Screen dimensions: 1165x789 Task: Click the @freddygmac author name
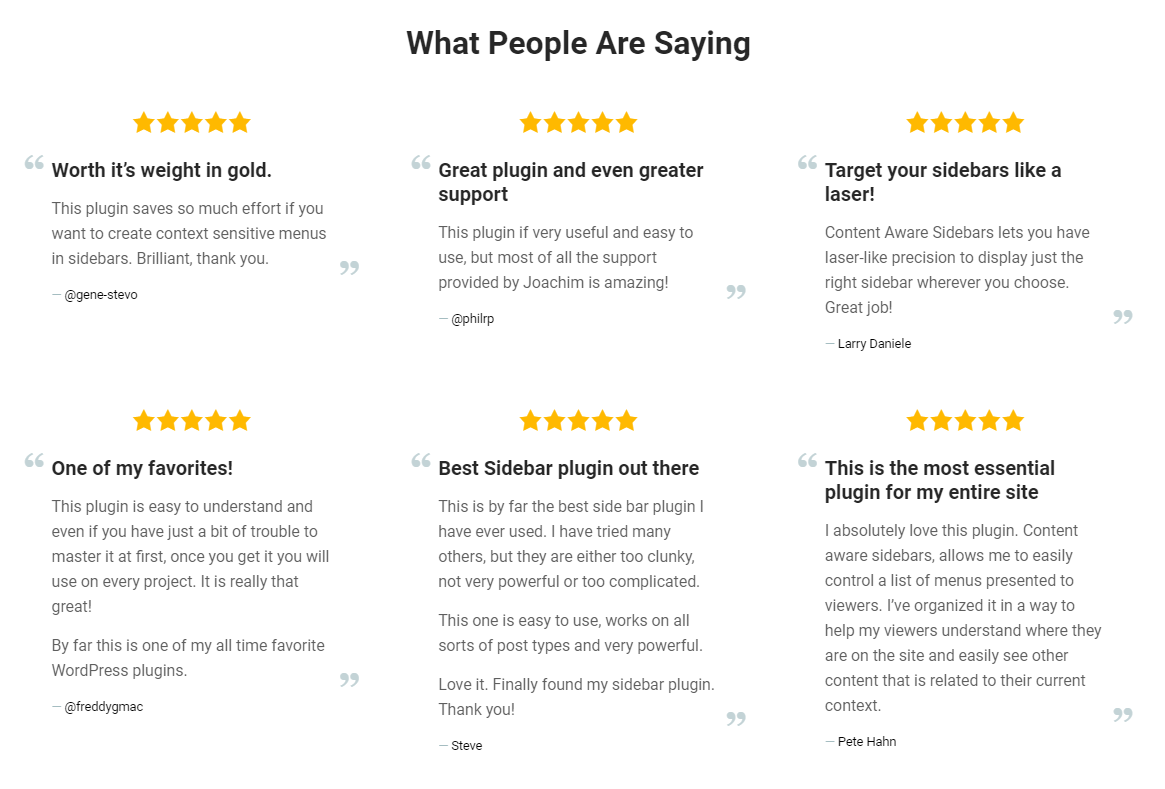(103, 707)
